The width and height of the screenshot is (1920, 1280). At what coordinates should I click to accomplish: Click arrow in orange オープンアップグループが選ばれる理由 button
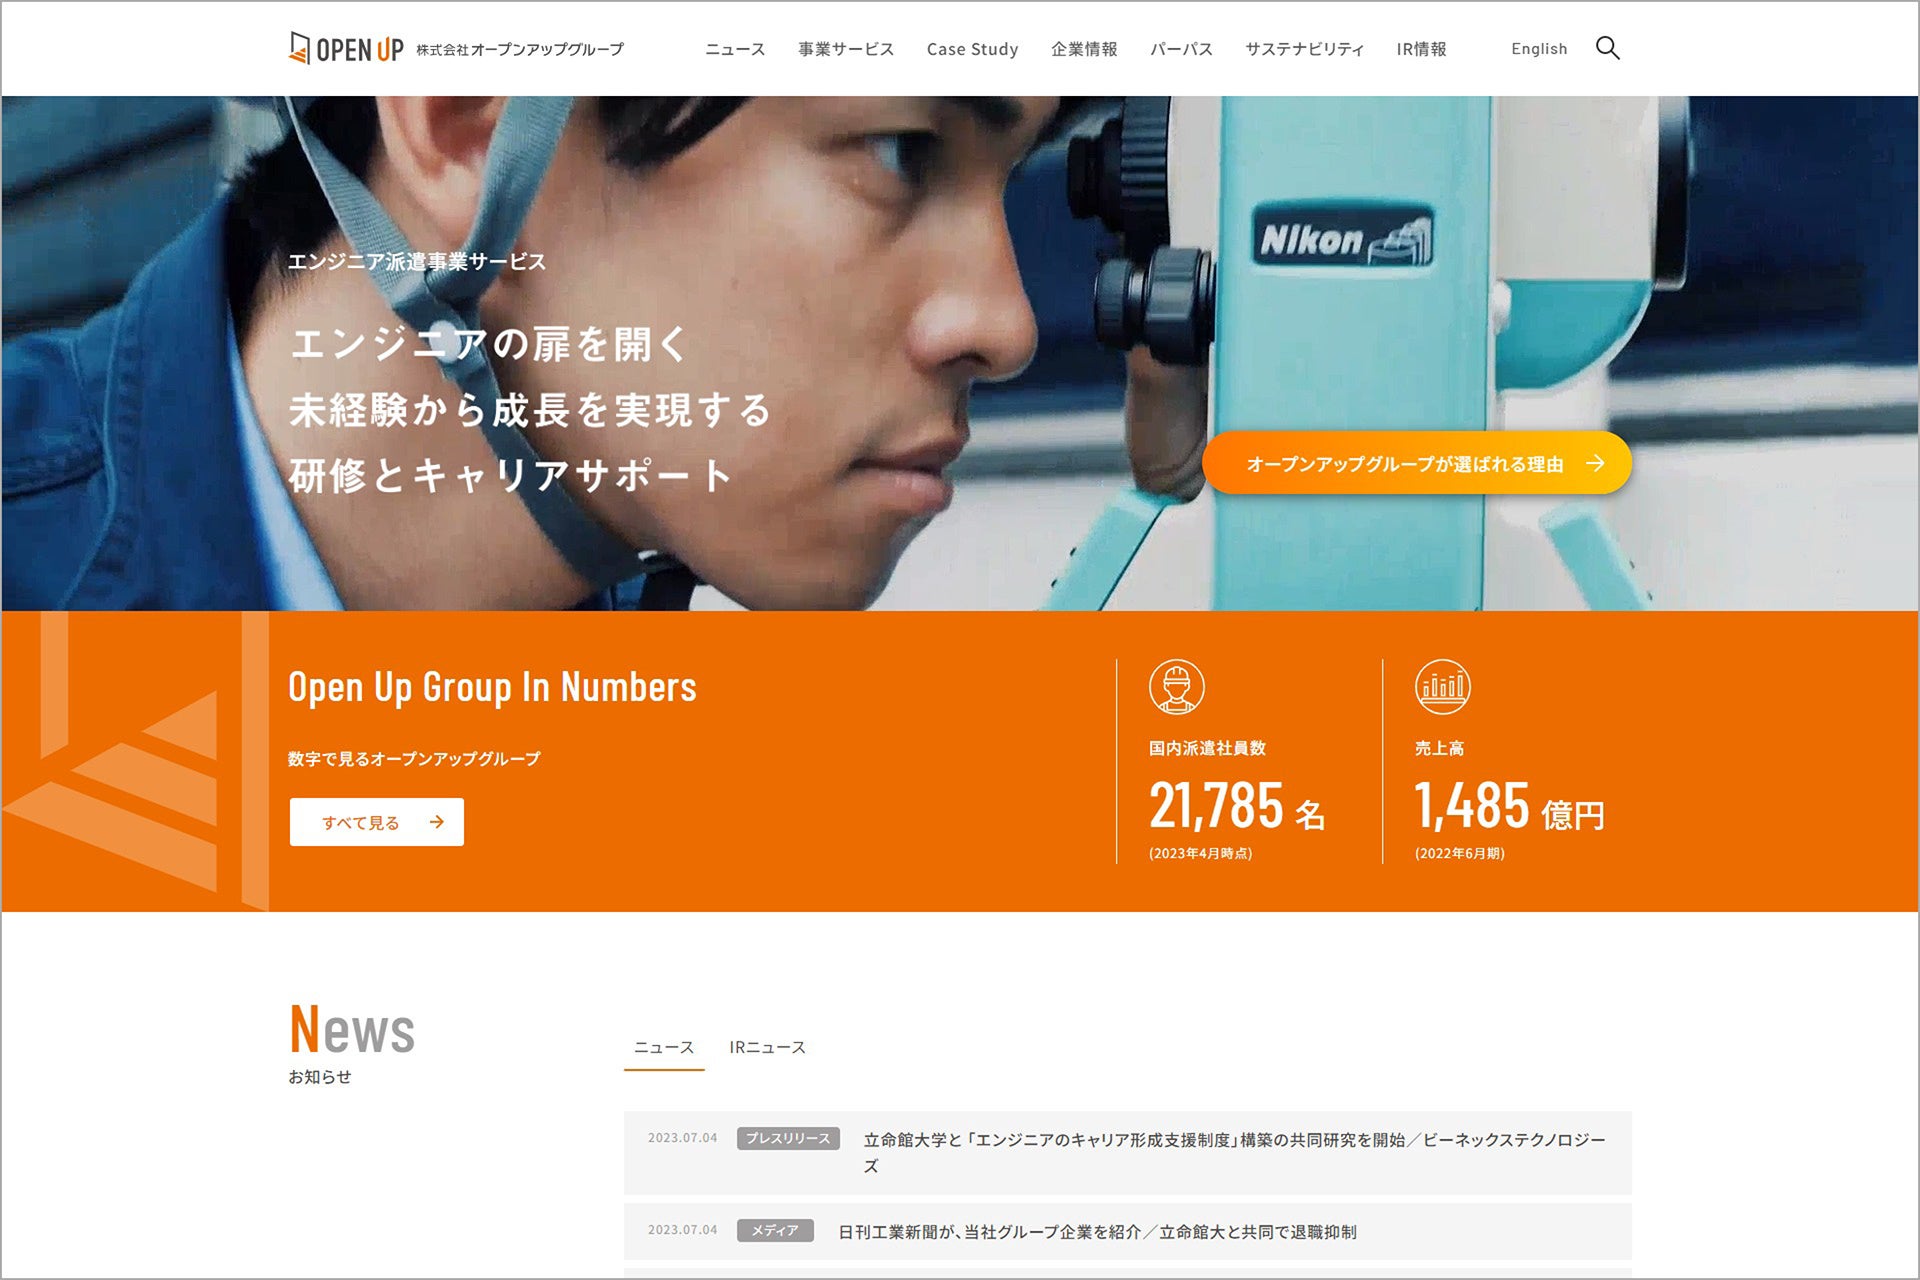pos(1595,463)
